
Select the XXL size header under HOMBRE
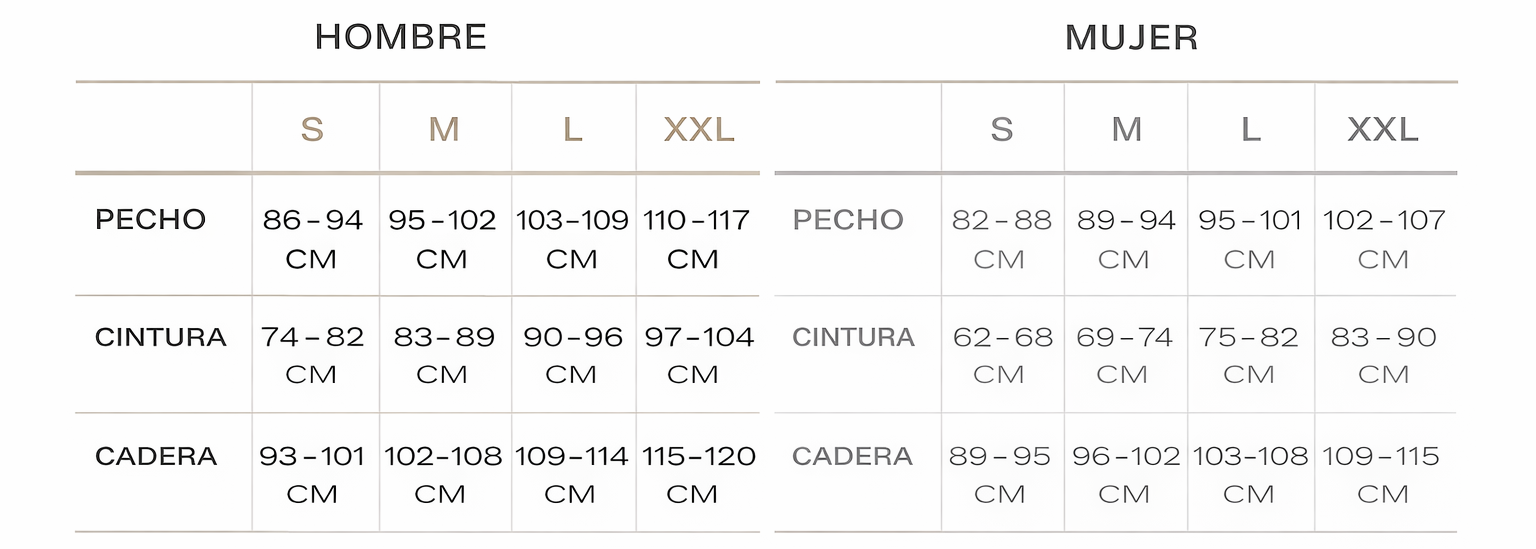point(699,129)
